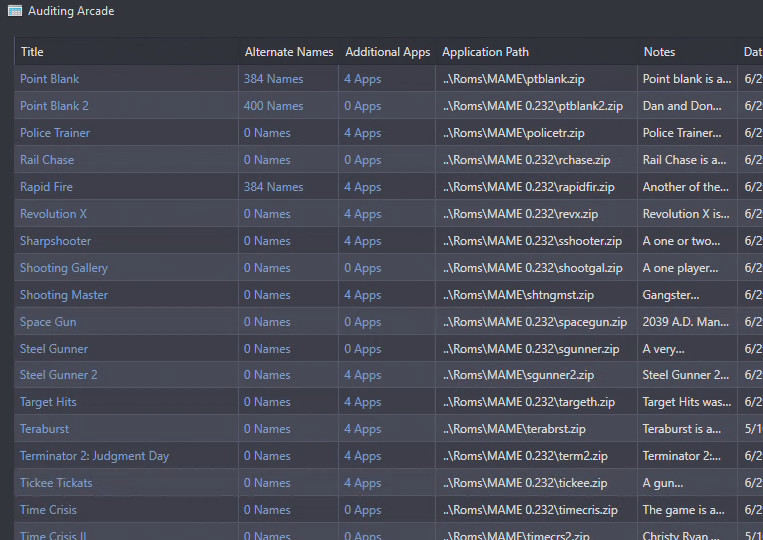Click the ptblank.zip application path
This screenshot has width=763, height=540.
514,79
